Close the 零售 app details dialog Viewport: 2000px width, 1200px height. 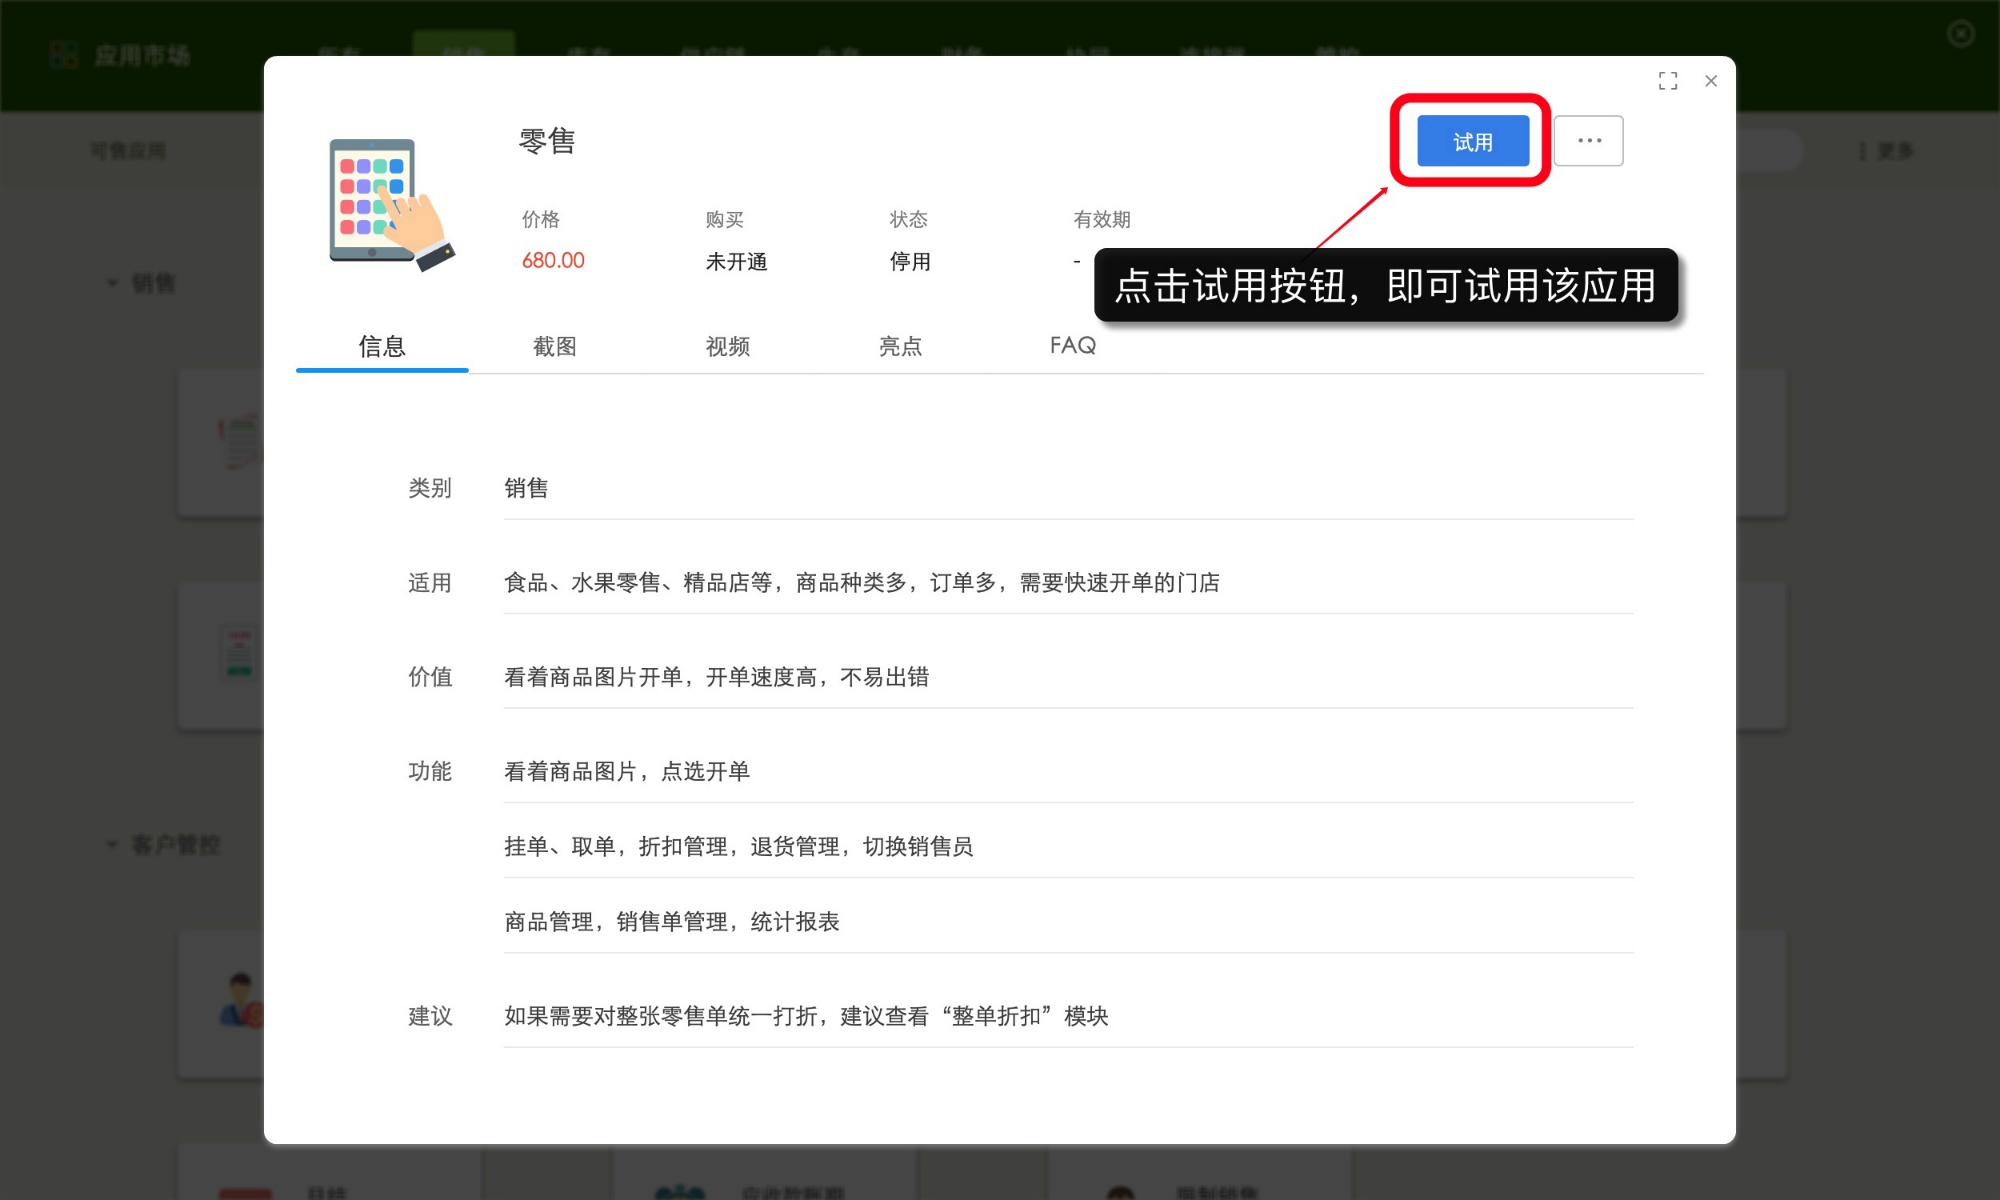(1711, 81)
